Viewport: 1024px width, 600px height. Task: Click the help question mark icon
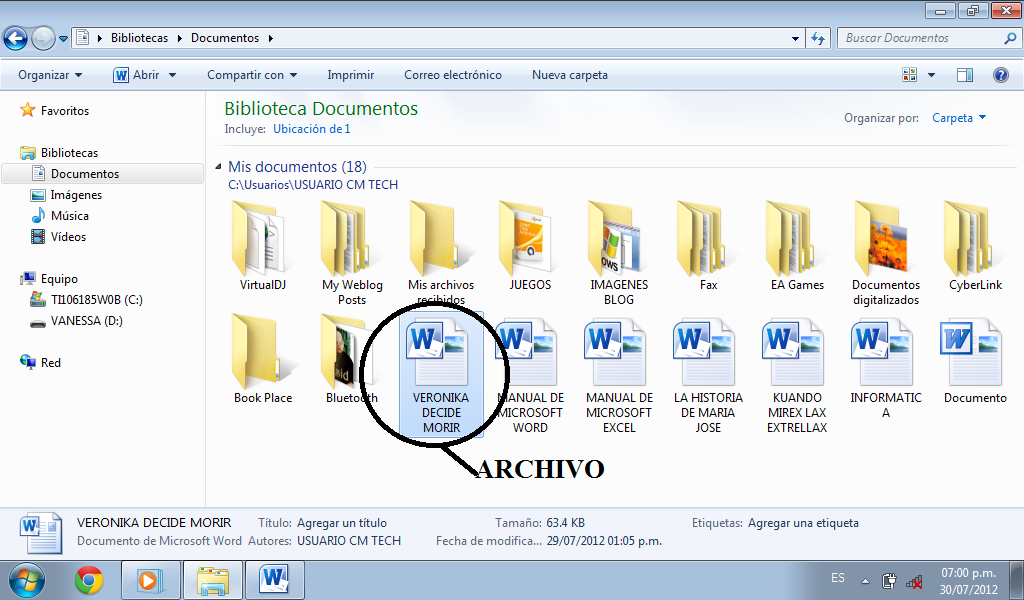click(x=1000, y=75)
